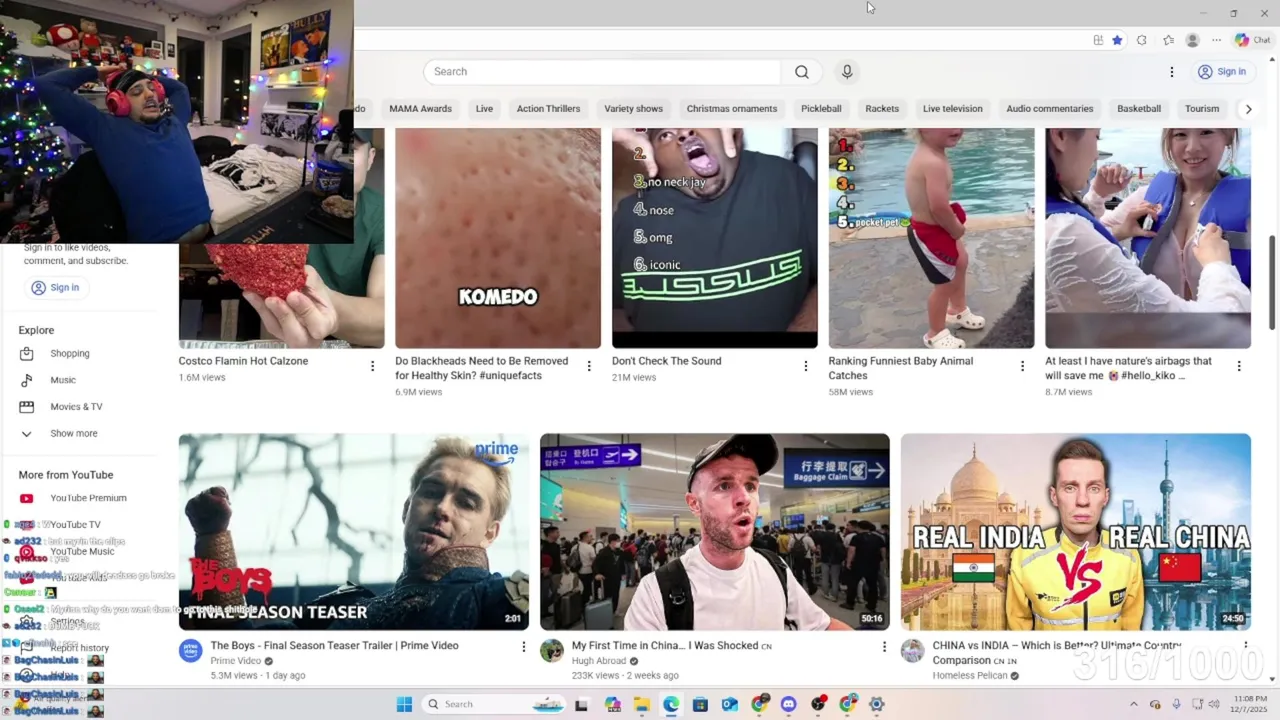Open Movies & TV in the sidebar

[76, 407]
